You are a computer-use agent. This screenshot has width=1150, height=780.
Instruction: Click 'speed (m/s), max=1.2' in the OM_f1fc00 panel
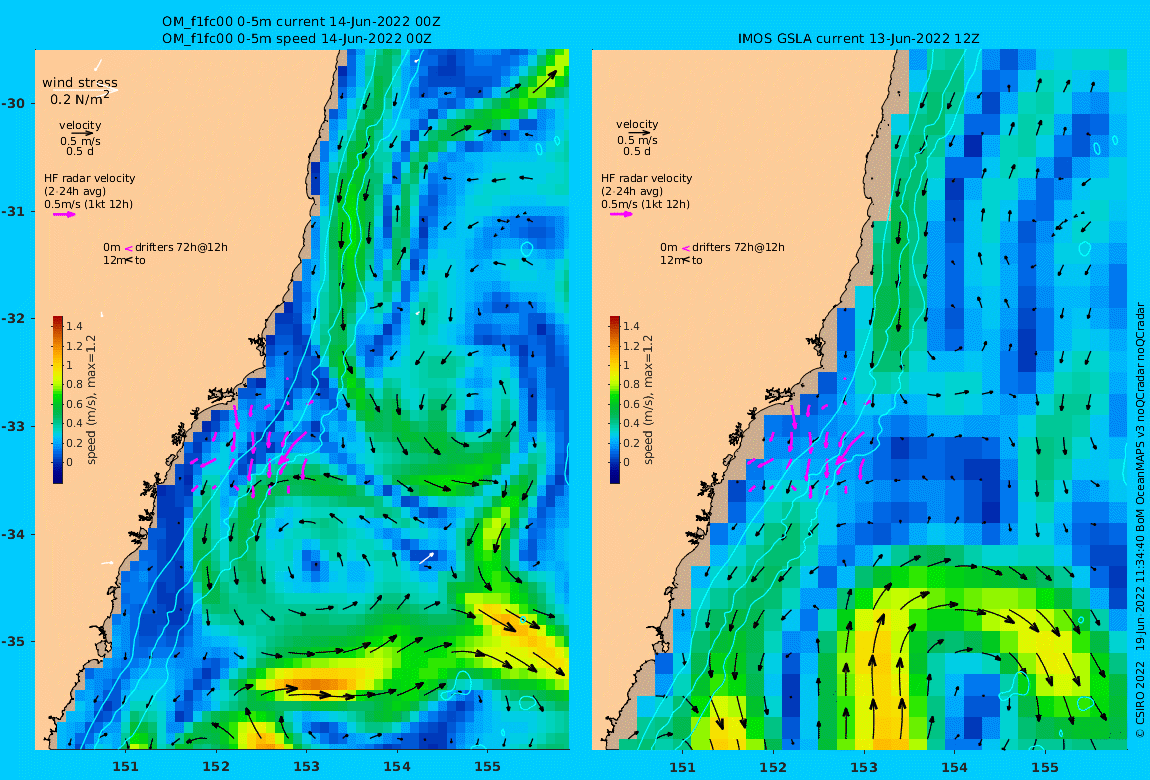coord(91,400)
